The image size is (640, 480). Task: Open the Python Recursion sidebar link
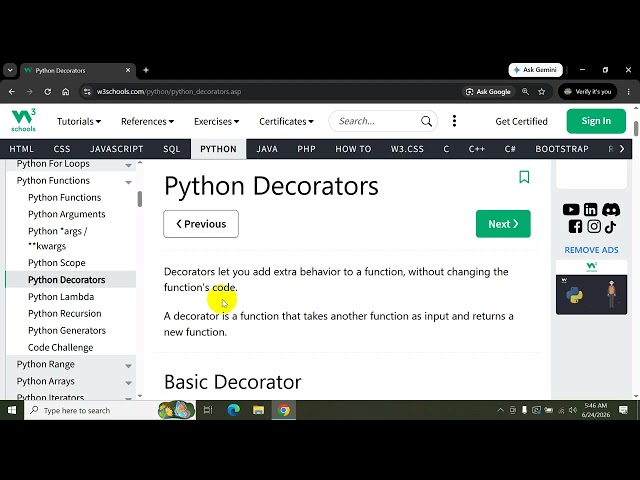coord(64,313)
